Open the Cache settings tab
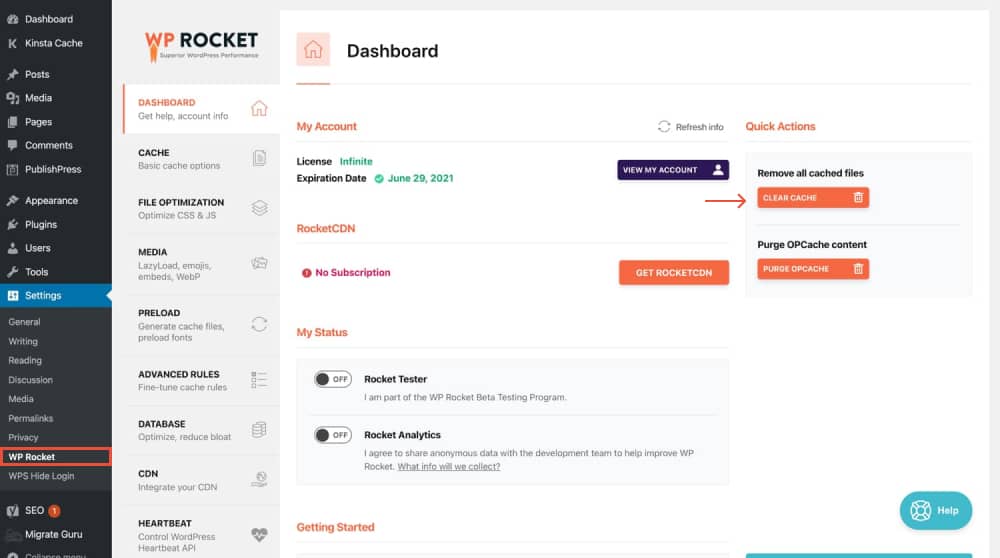The height and width of the screenshot is (558, 1000). point(202,159)
